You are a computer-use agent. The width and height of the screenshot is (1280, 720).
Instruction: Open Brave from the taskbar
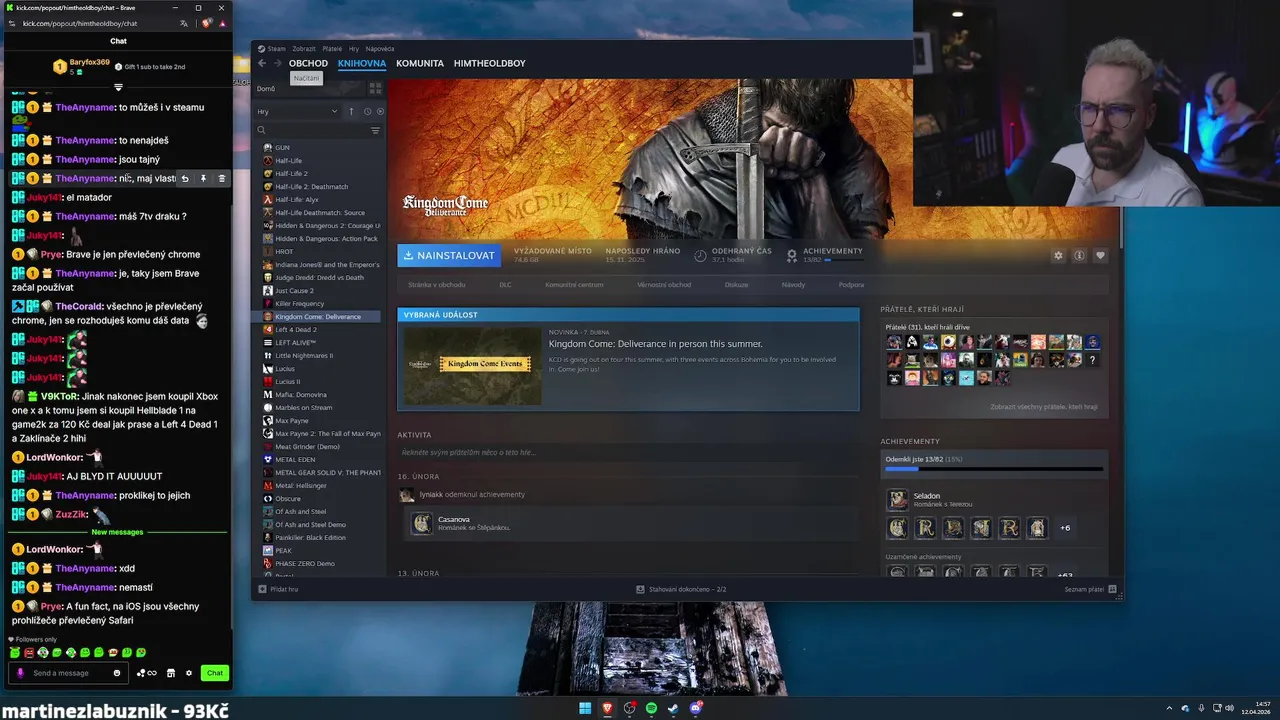tap(607, 708)
